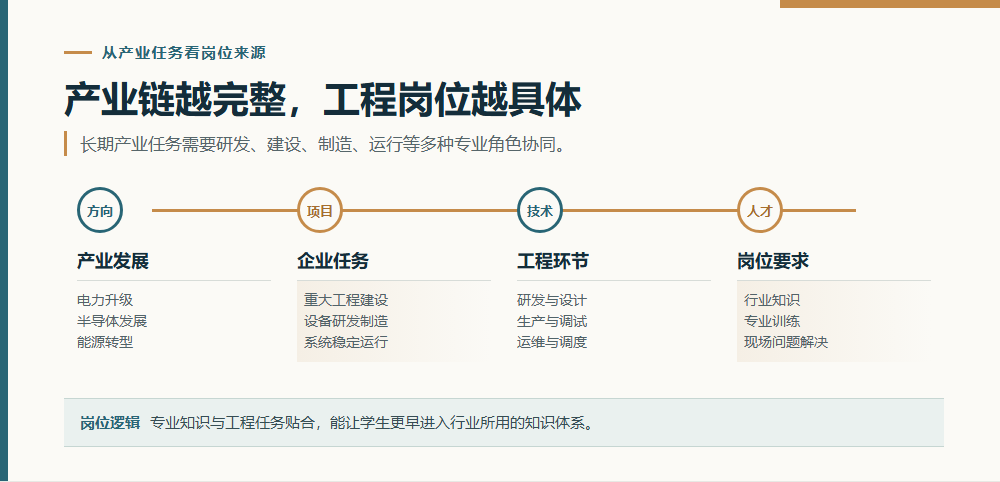
Task: Select the heading 工程环节
Action: 553,261
